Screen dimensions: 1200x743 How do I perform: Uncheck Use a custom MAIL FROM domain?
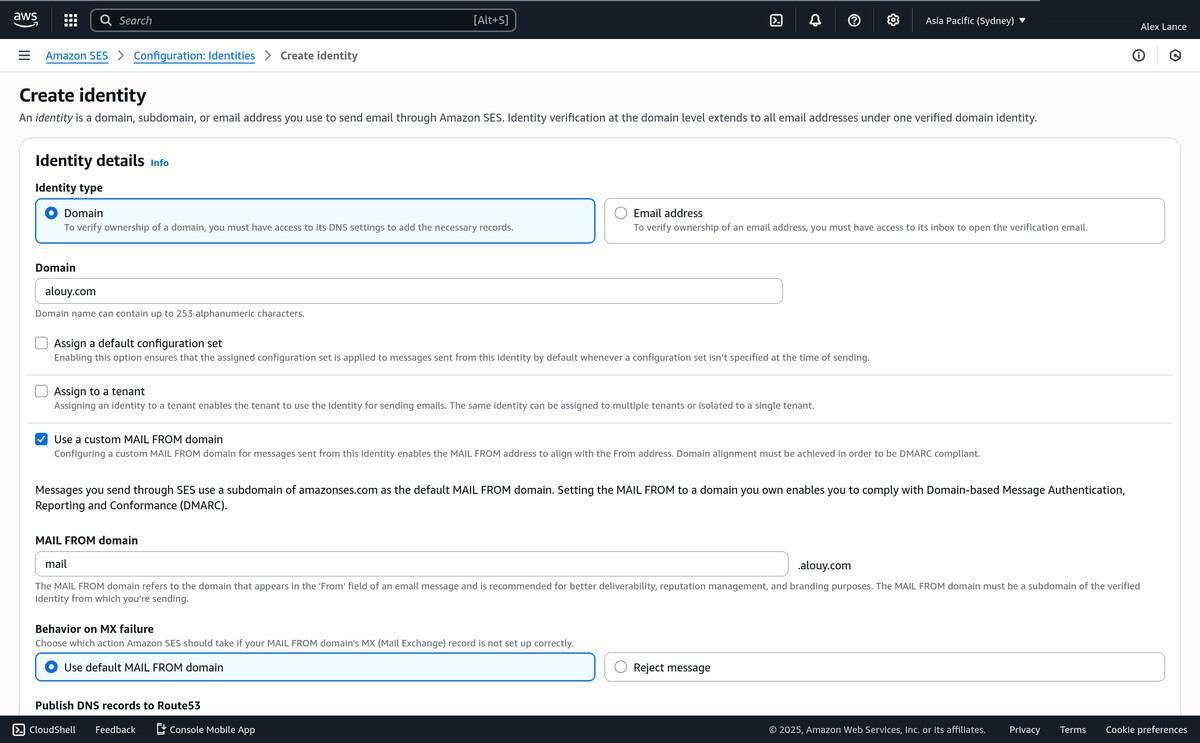pos(42,439)
